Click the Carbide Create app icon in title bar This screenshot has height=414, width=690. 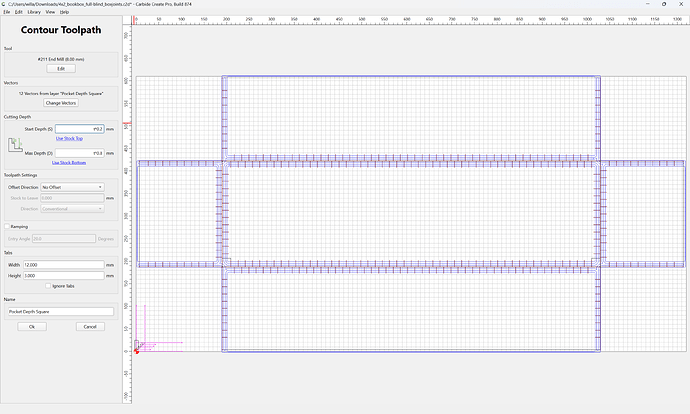point(4,4)
